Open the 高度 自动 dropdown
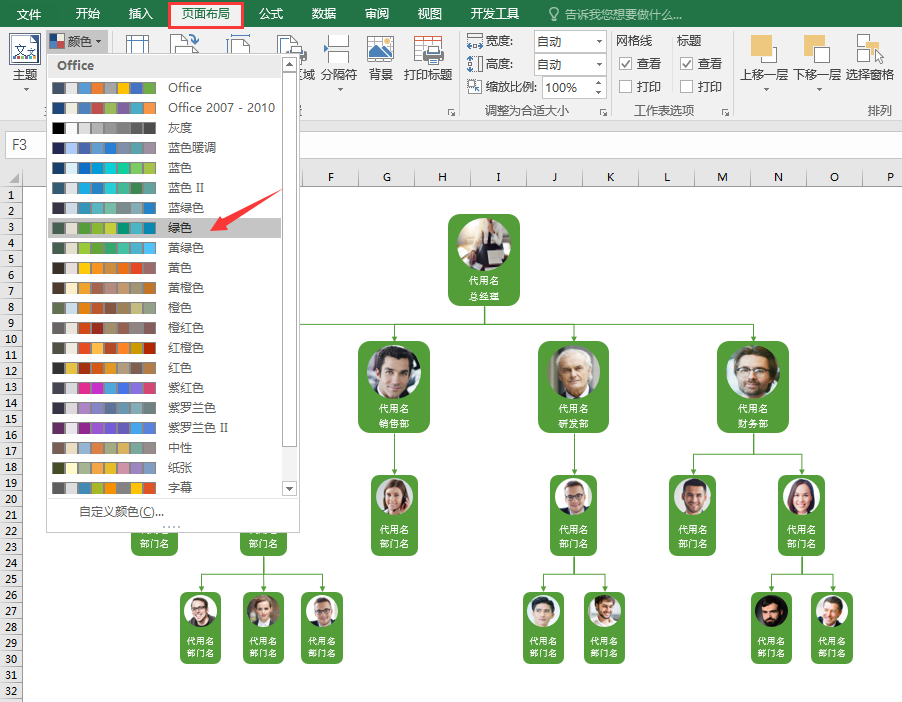902x702 pixels. 599,64
